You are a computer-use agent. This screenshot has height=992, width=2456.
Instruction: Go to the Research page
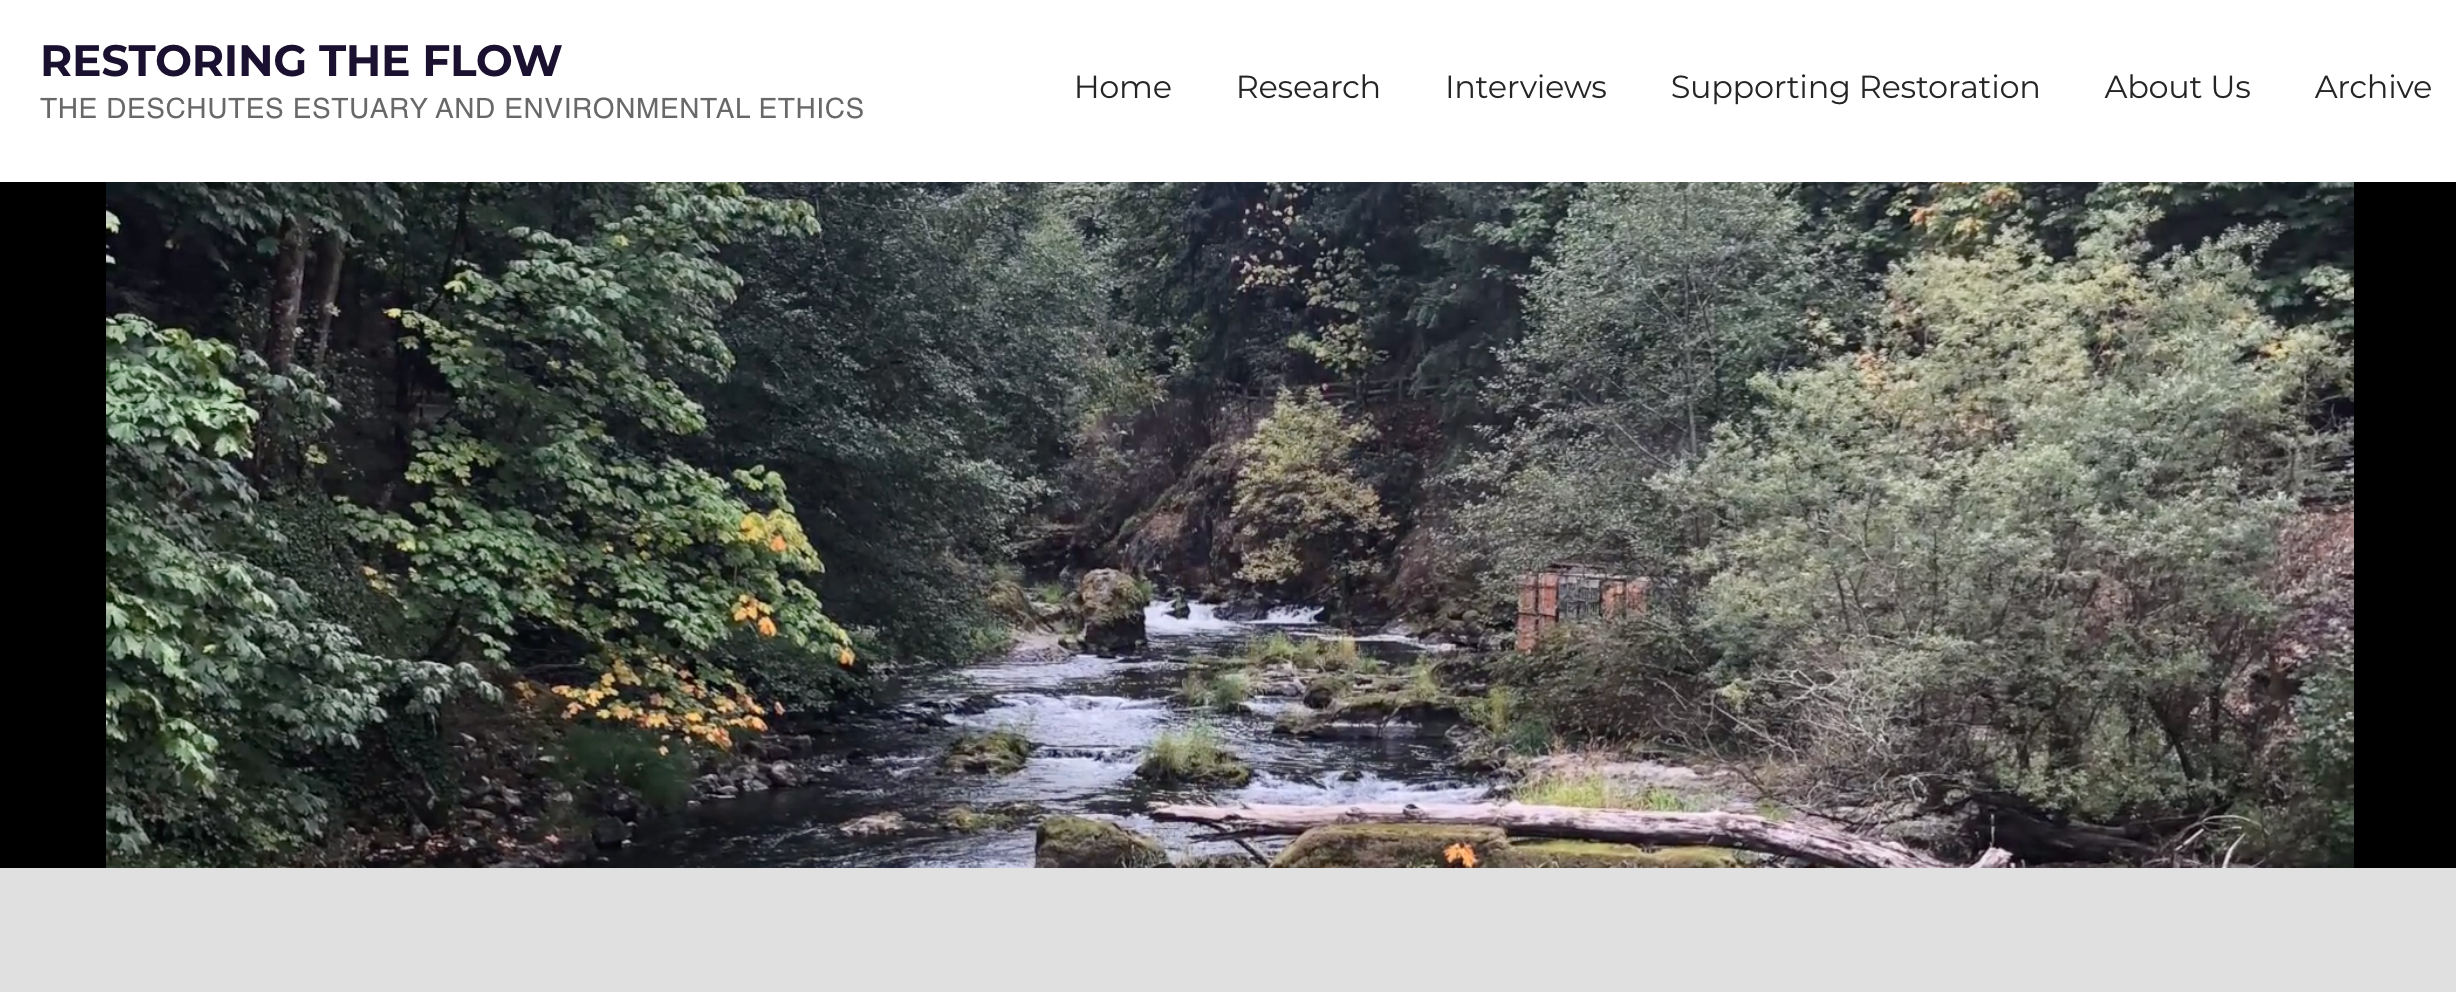pyautogui.click(x=1307, y=87)
